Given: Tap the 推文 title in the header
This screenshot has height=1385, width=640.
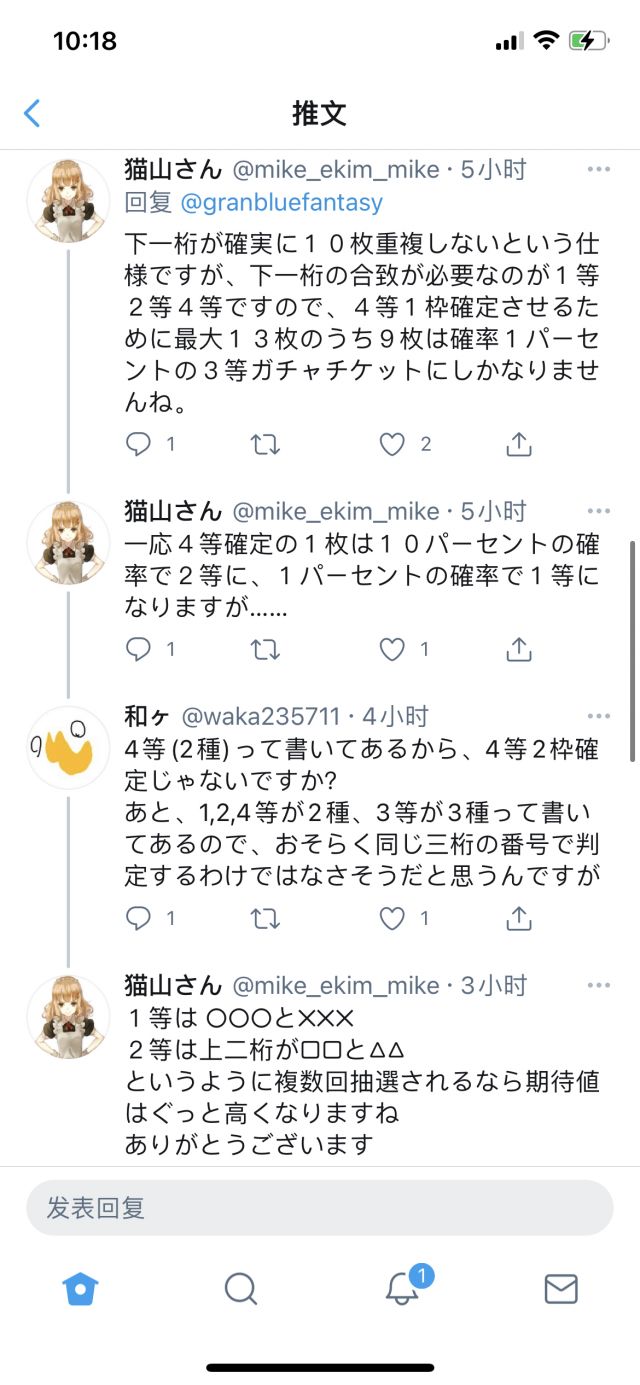Looking at the screenshot, I should (320, 114).
